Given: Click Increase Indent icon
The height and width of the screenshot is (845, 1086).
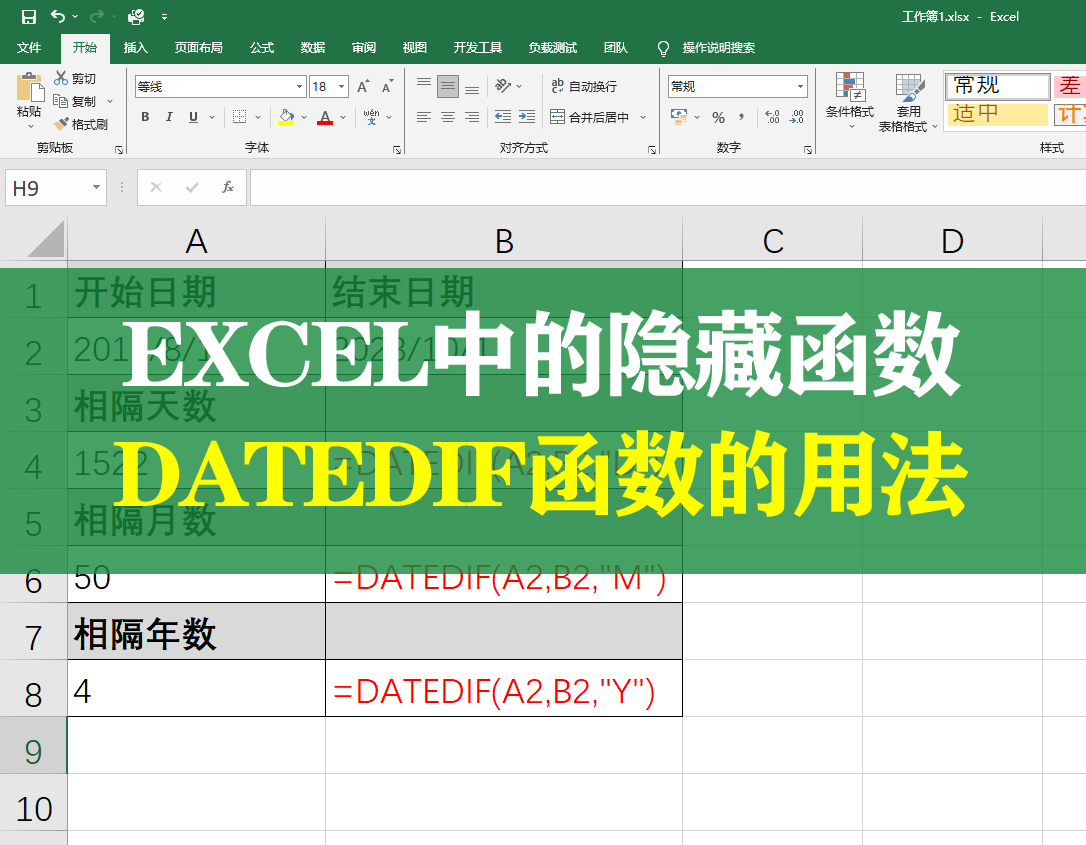Looking at the screenshot, I should 527,117.
